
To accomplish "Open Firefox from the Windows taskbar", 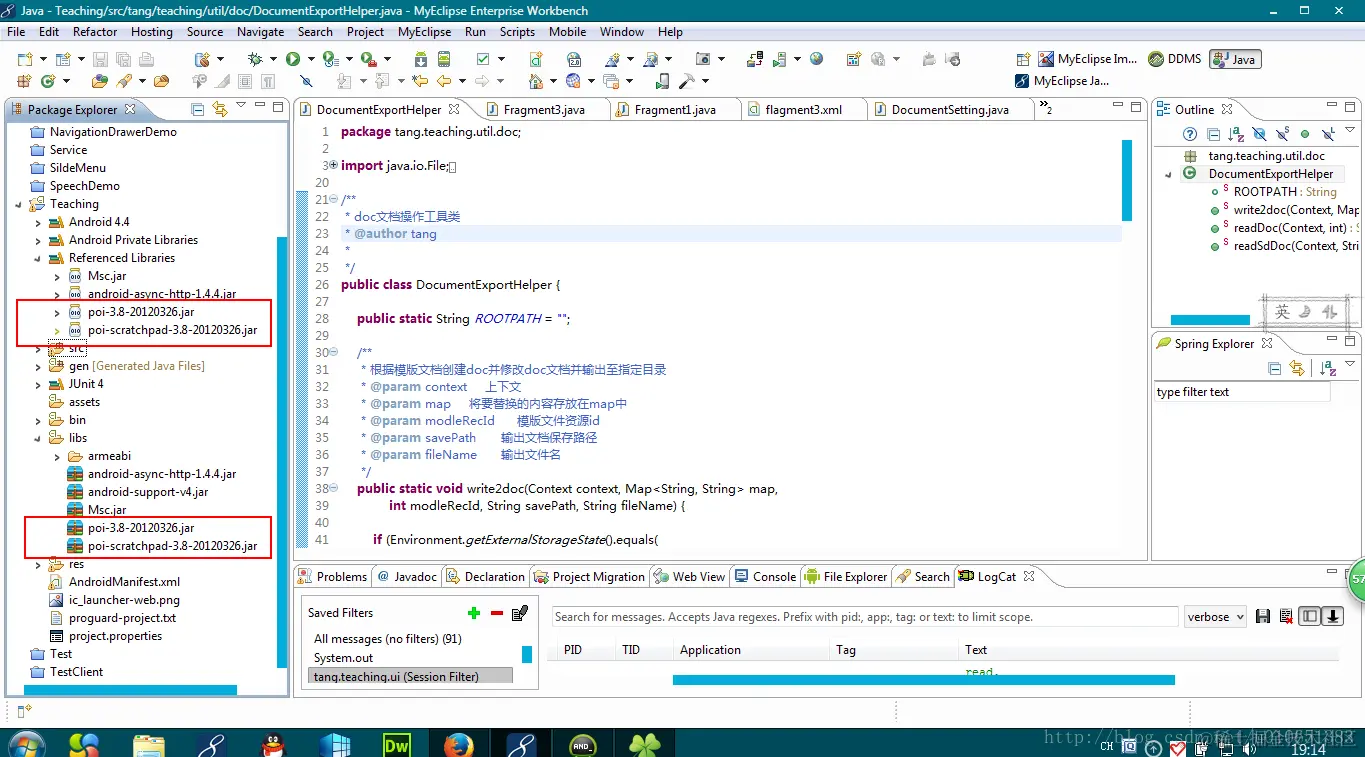I will point(458,745).
